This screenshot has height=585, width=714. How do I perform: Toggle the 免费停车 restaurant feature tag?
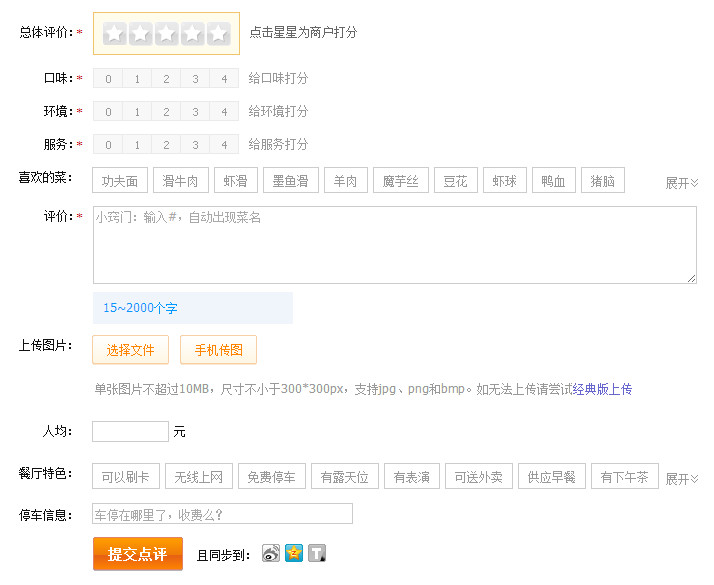click(271, 477)
